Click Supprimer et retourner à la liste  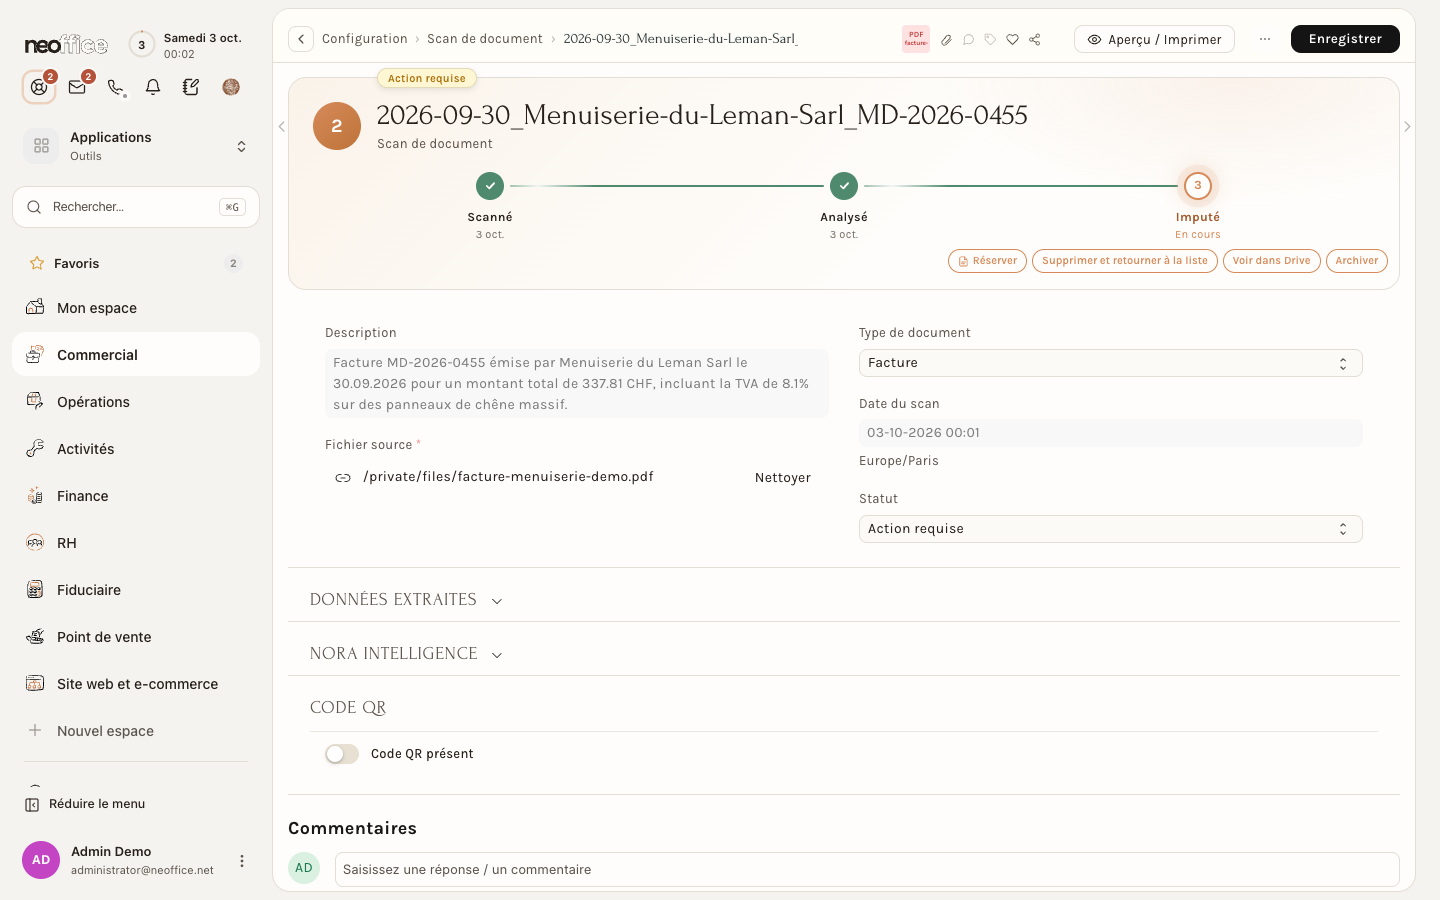(x=1124, y=261)
